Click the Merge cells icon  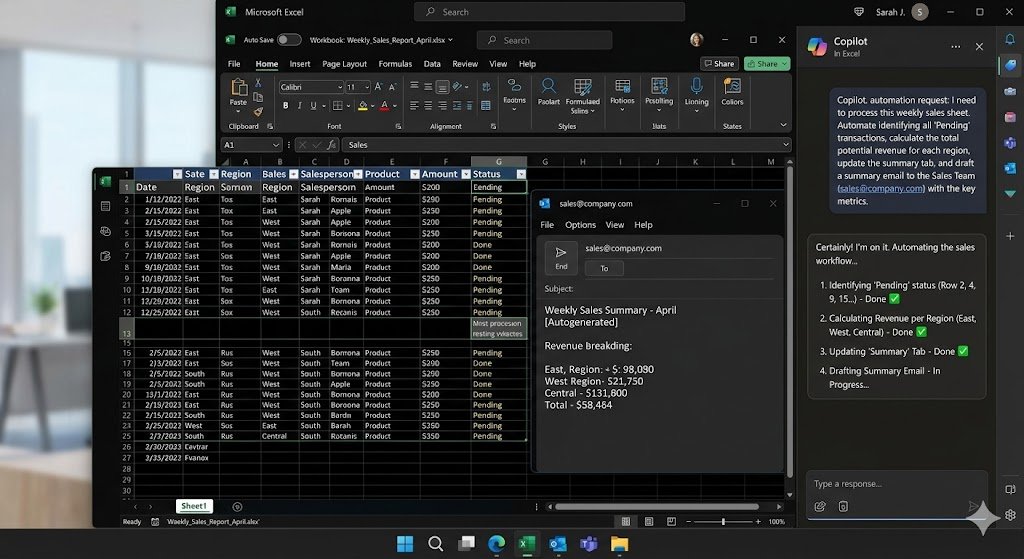[486, 106]
